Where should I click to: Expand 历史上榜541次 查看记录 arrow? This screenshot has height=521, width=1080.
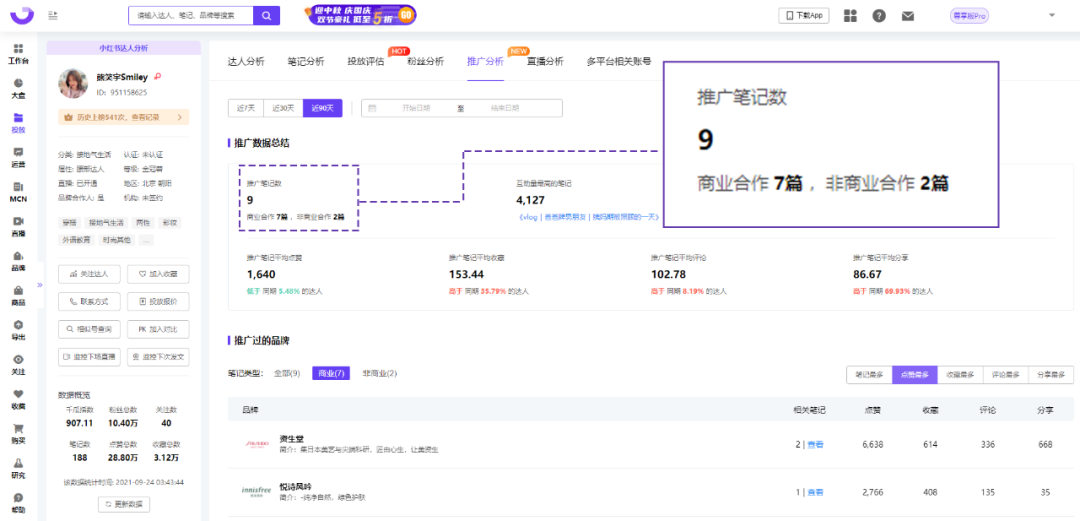click(x=179, y=117)
